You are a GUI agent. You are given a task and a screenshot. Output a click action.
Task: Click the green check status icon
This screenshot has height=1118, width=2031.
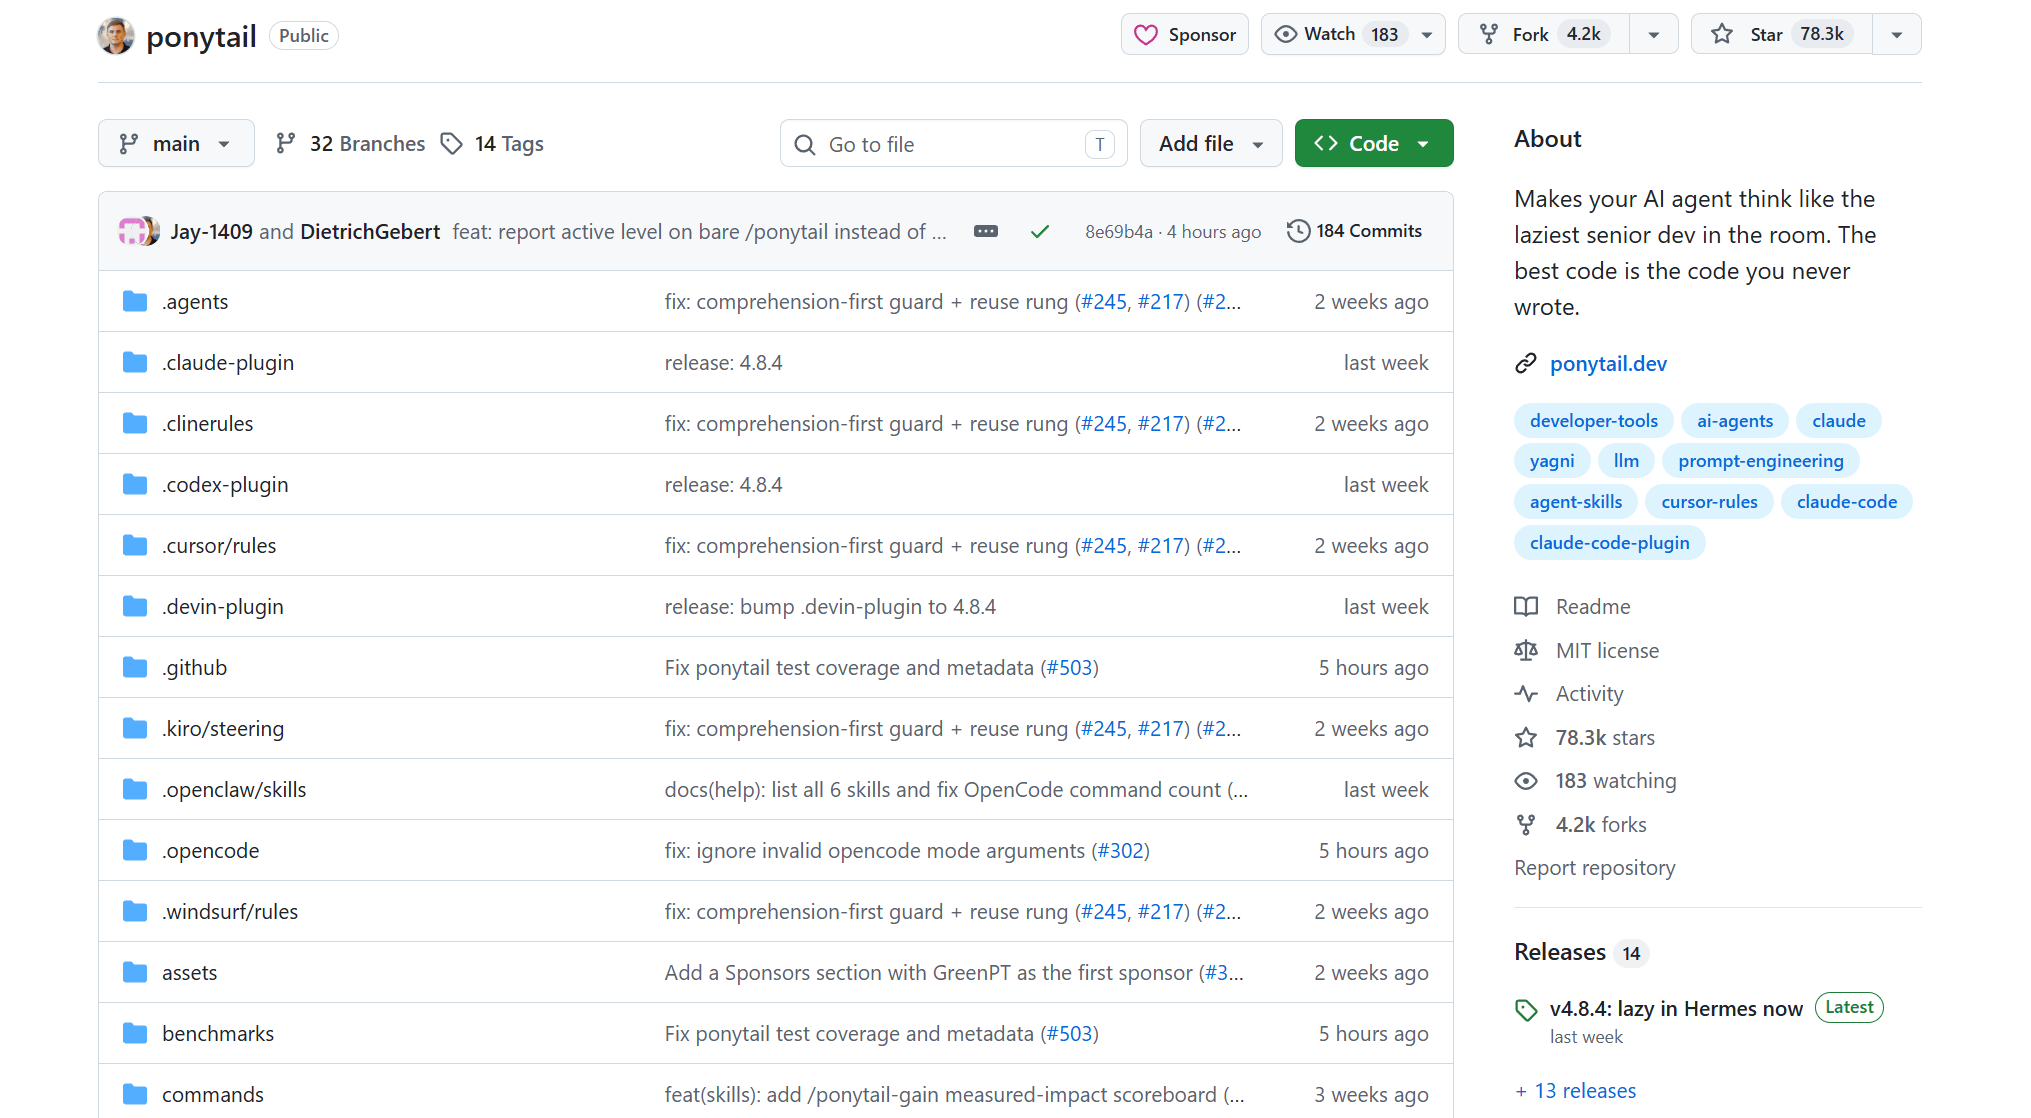1040,231
